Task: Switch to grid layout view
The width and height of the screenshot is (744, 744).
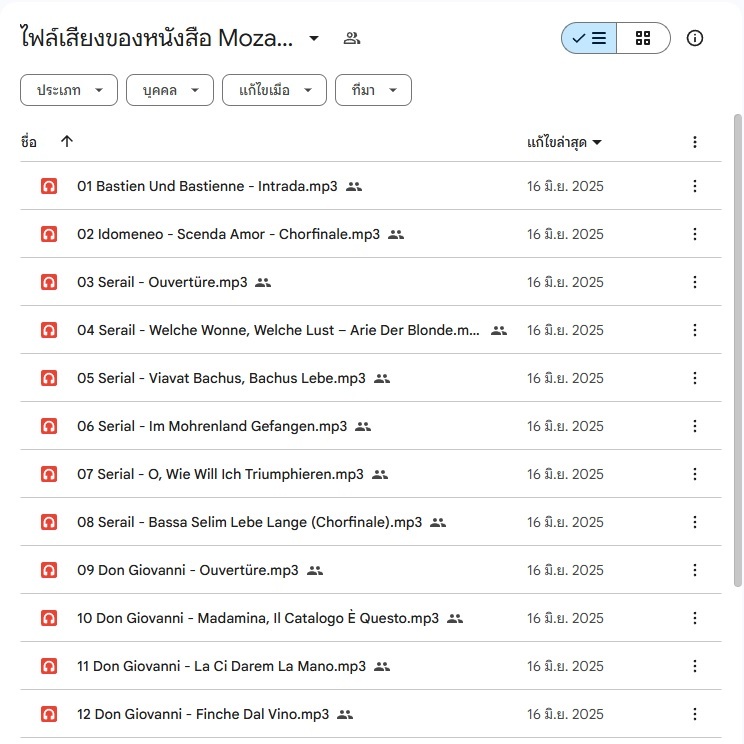Action: (643, 38)
